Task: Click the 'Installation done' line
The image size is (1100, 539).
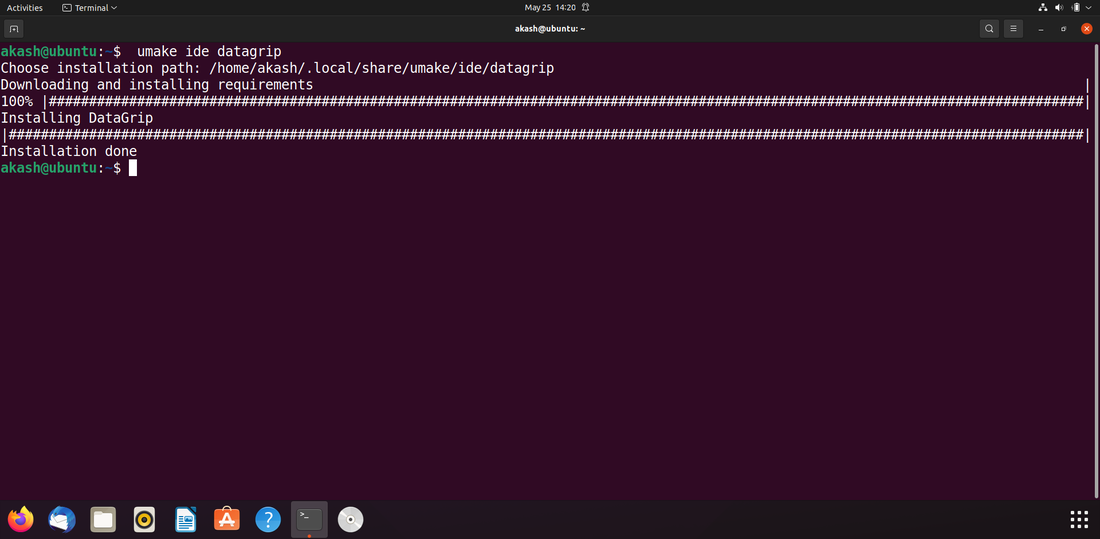Action: coord(69,151)
